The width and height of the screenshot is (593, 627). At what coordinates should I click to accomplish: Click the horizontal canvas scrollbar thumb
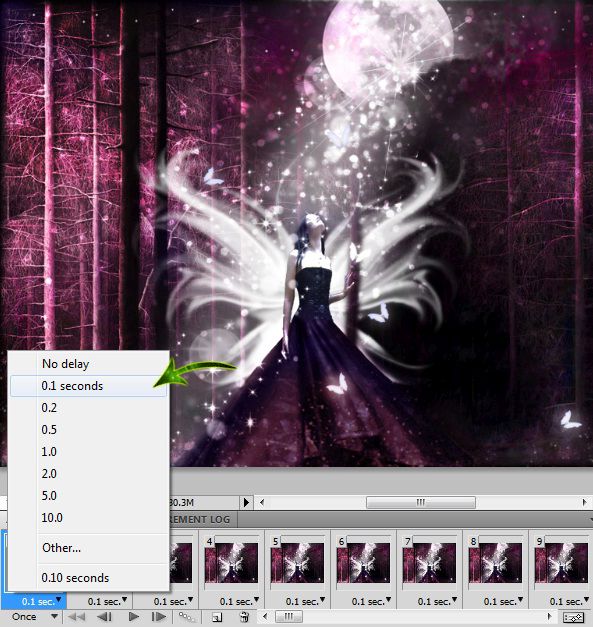[x=421, y=502]
